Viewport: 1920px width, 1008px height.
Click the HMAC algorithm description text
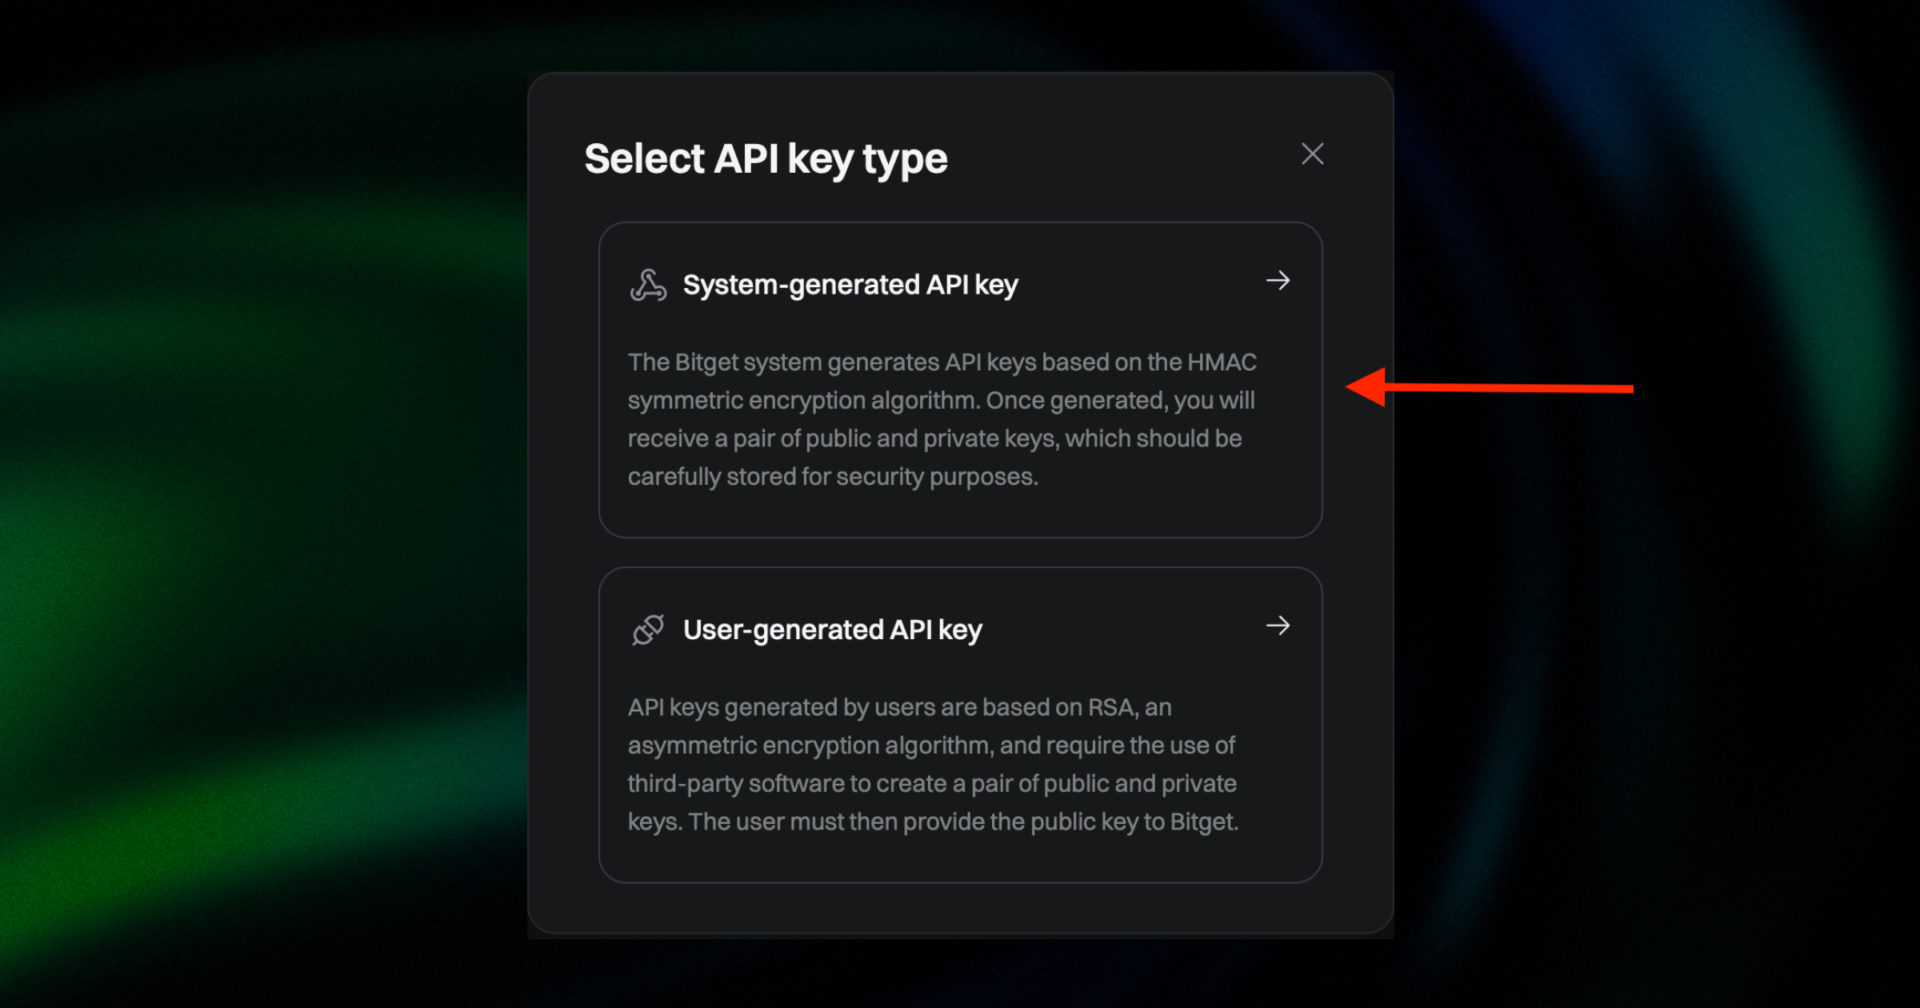[x=940, y=419]
